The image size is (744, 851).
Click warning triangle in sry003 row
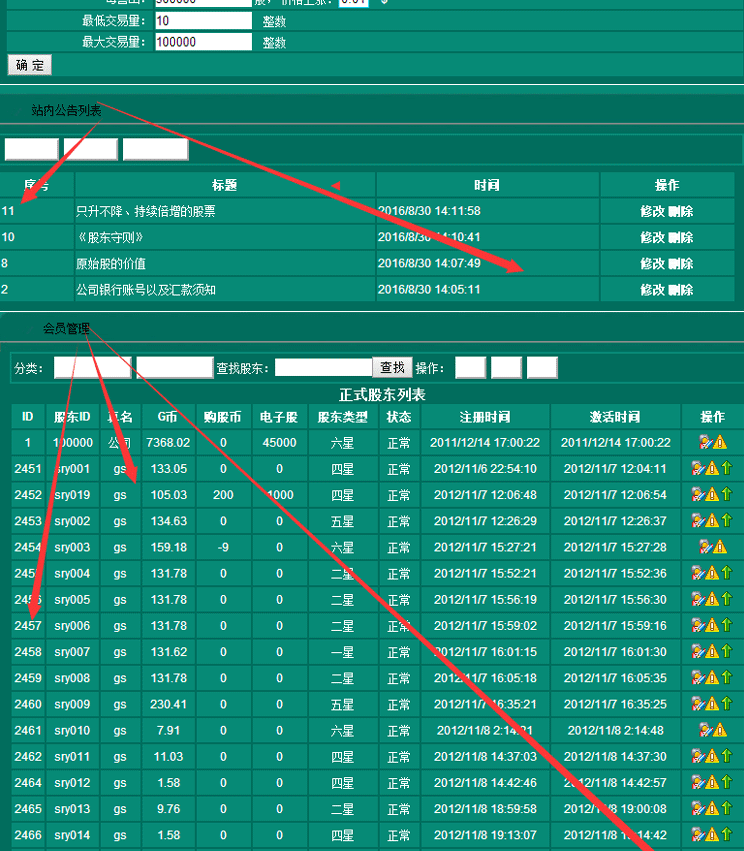[720, 547]
